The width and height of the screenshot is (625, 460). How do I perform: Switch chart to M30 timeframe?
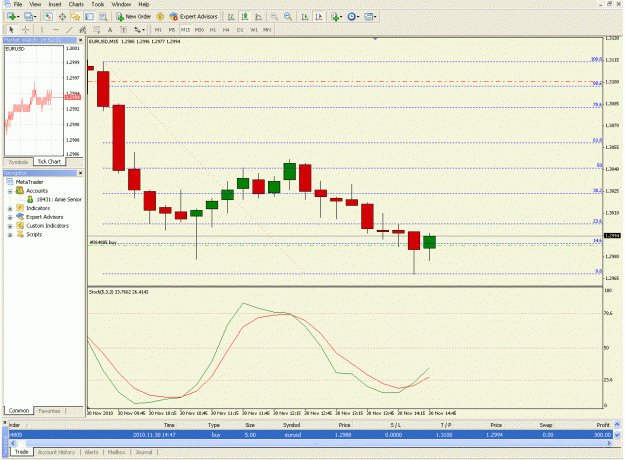(x=199, y=29)
